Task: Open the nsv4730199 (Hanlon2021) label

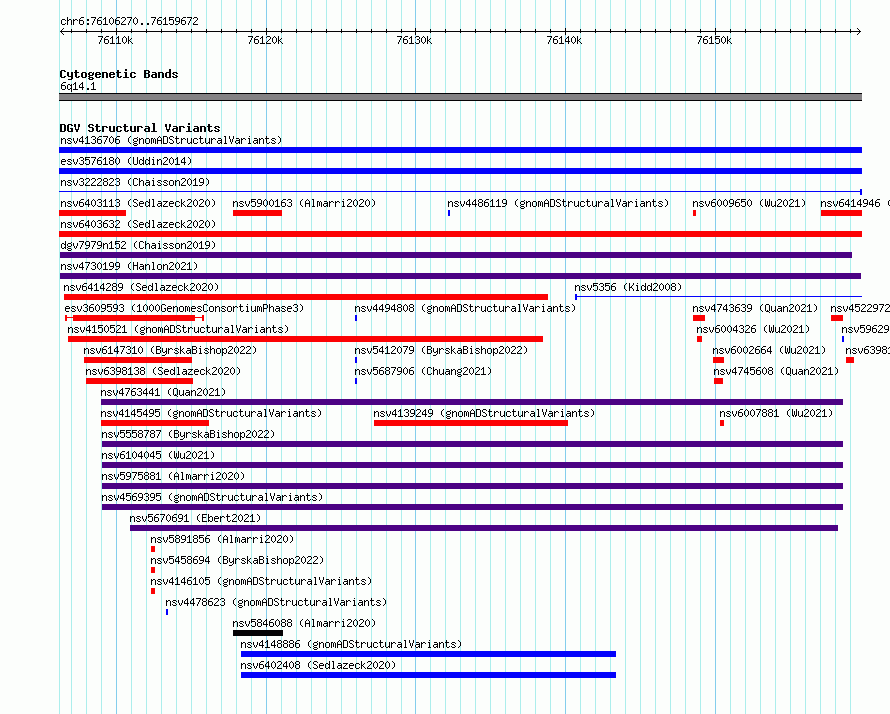Action: point(129,266)
